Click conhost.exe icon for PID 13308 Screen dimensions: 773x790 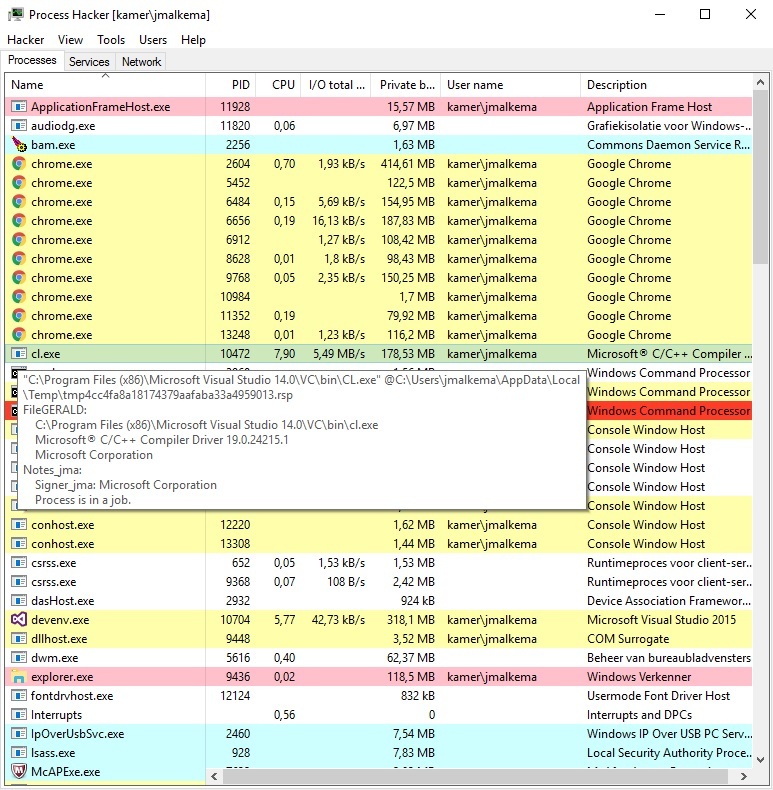19,544
